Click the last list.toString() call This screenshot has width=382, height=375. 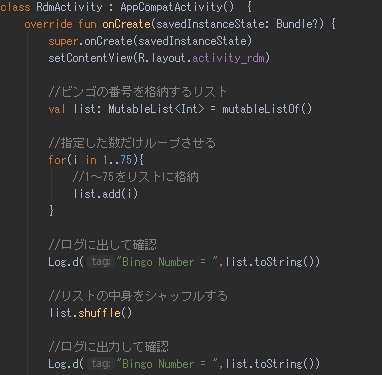269,364
